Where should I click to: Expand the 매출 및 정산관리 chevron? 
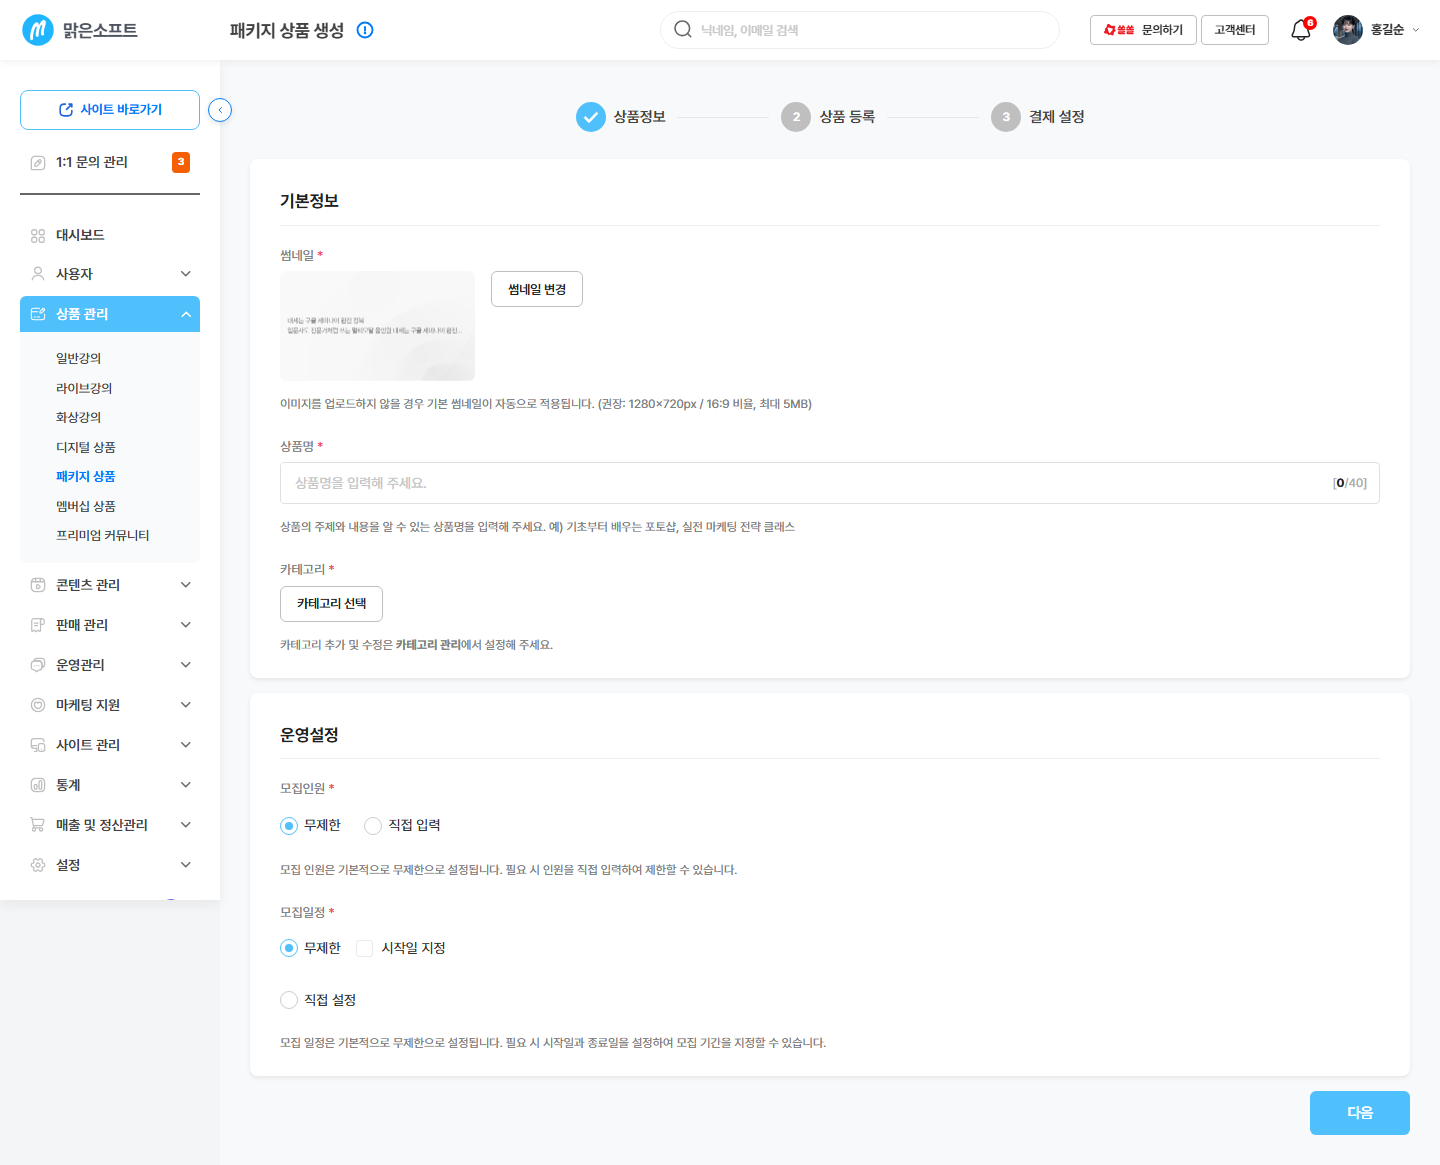186,825
